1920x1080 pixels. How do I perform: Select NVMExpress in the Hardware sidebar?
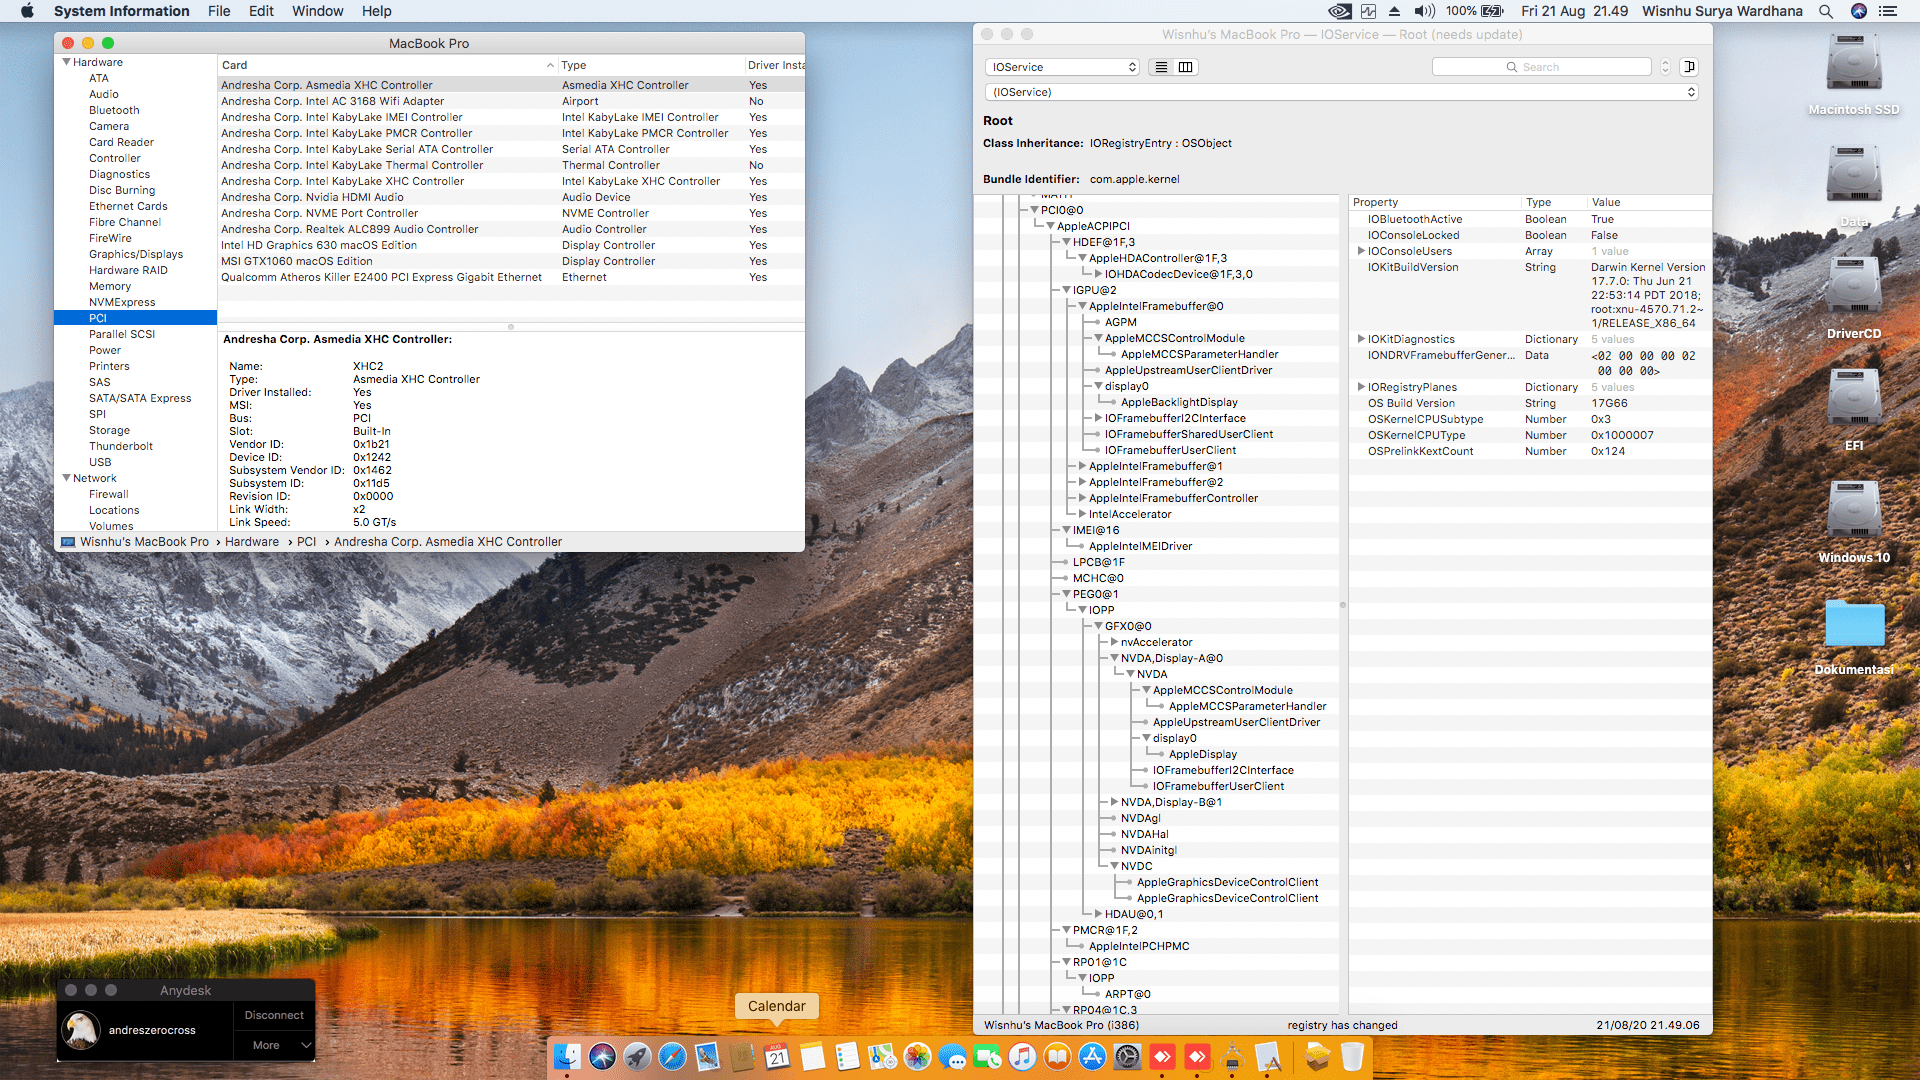pyautogui.click(x=122, y=302)
